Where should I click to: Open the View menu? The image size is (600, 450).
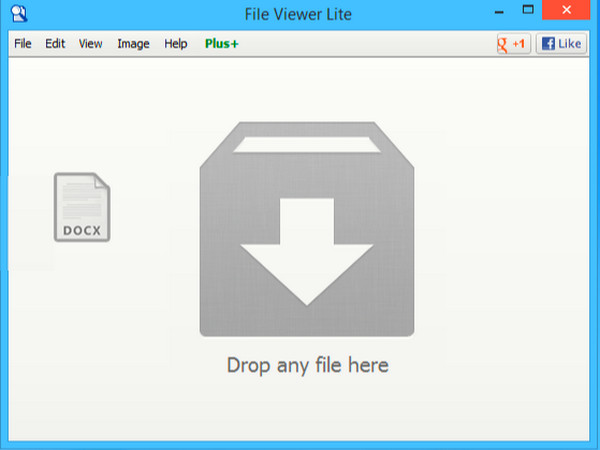90,44
